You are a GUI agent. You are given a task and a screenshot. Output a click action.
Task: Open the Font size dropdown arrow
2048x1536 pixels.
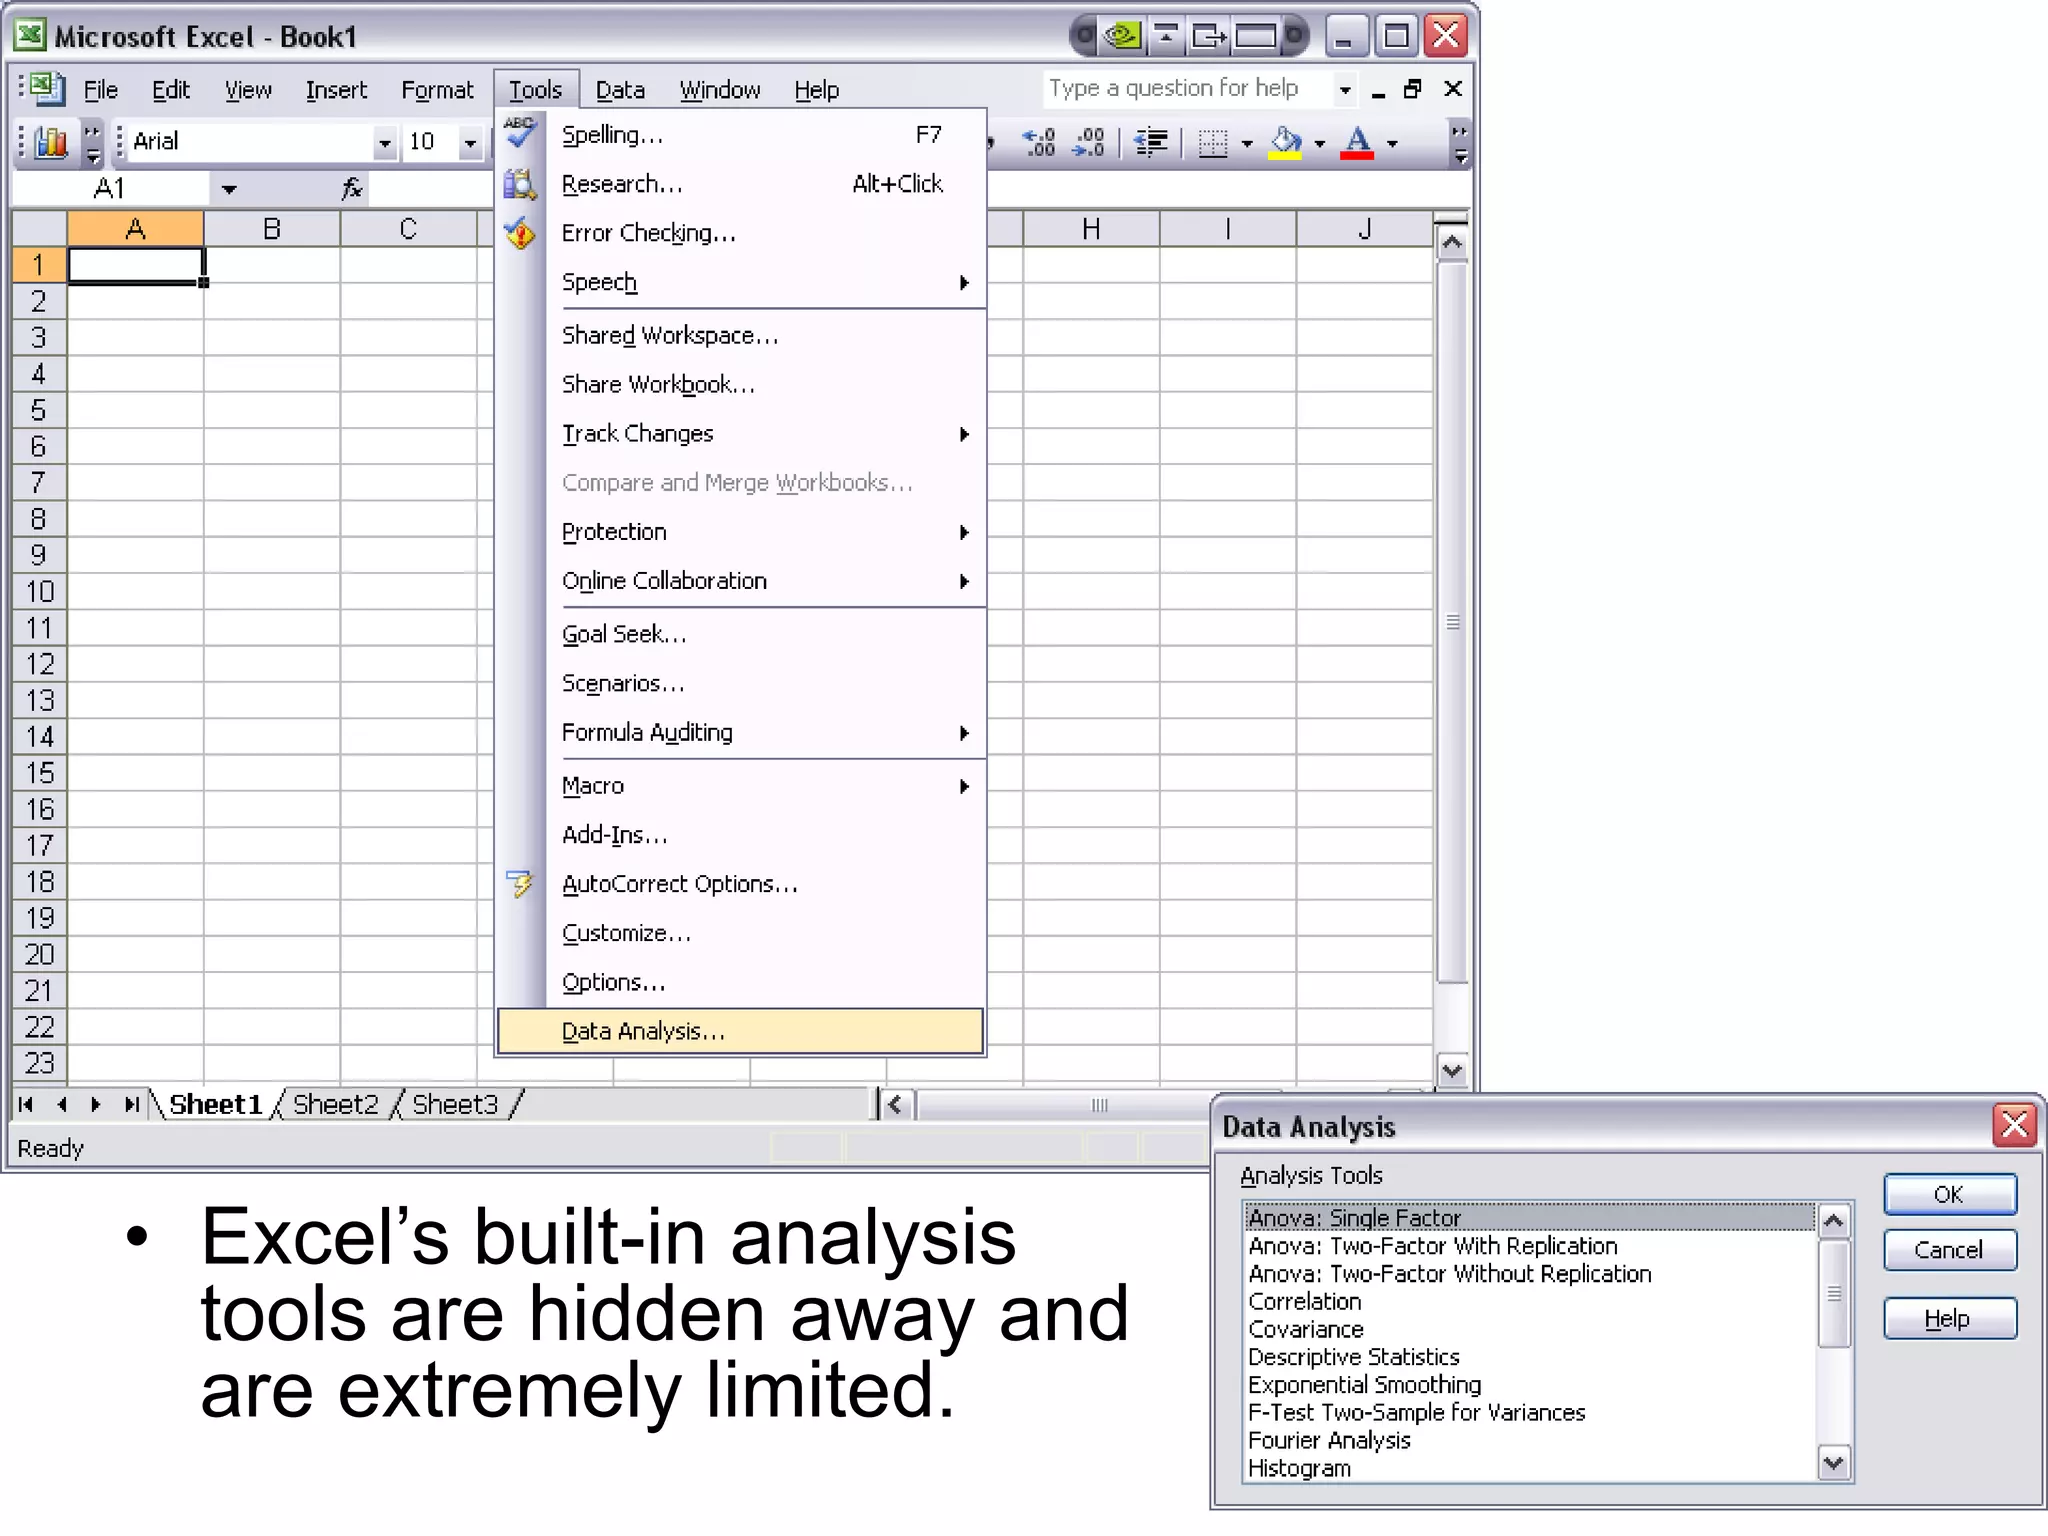(x=470, y=143)
